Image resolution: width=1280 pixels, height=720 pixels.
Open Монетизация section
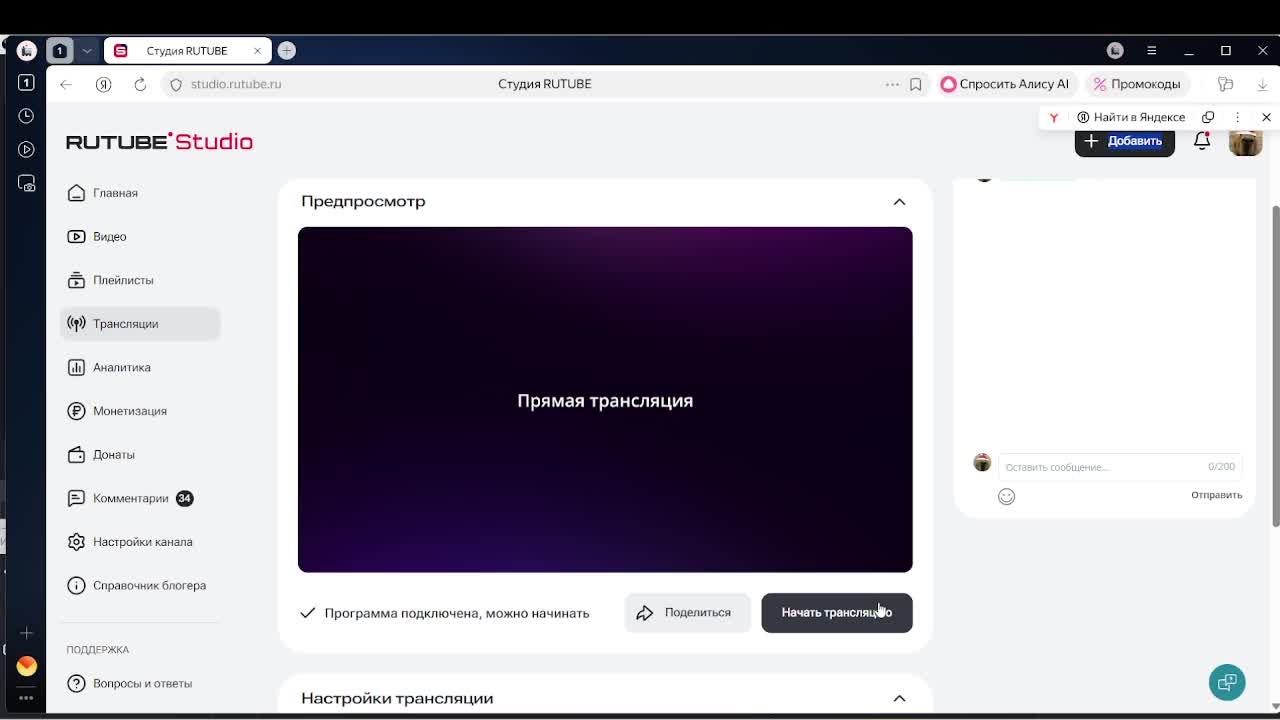[x=140, y=411]
